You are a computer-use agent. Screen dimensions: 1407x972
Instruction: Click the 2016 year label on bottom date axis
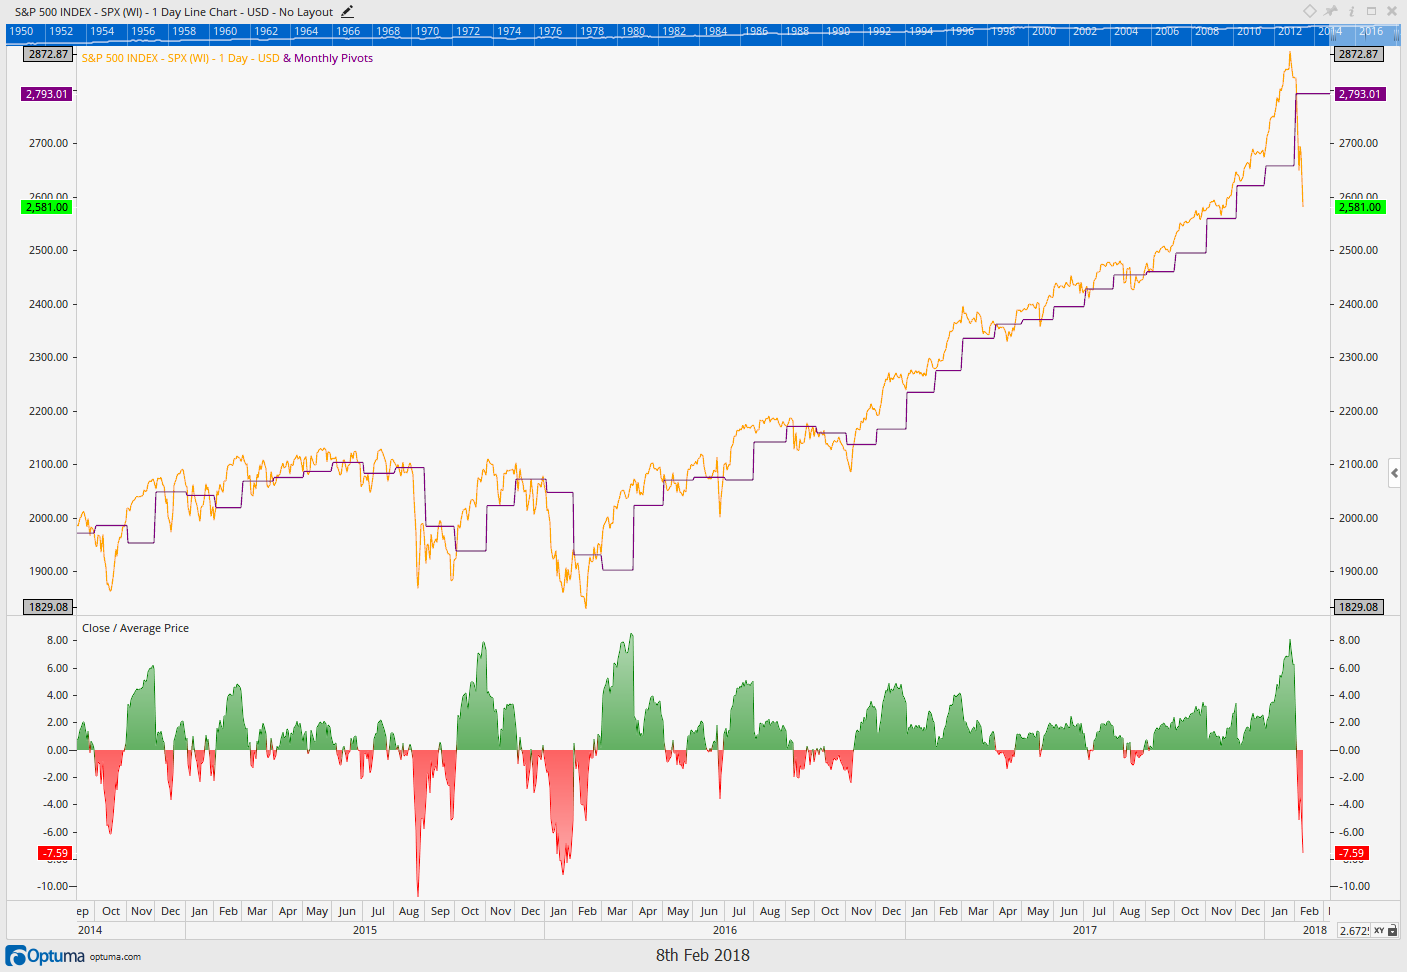(x=725, y=930)
